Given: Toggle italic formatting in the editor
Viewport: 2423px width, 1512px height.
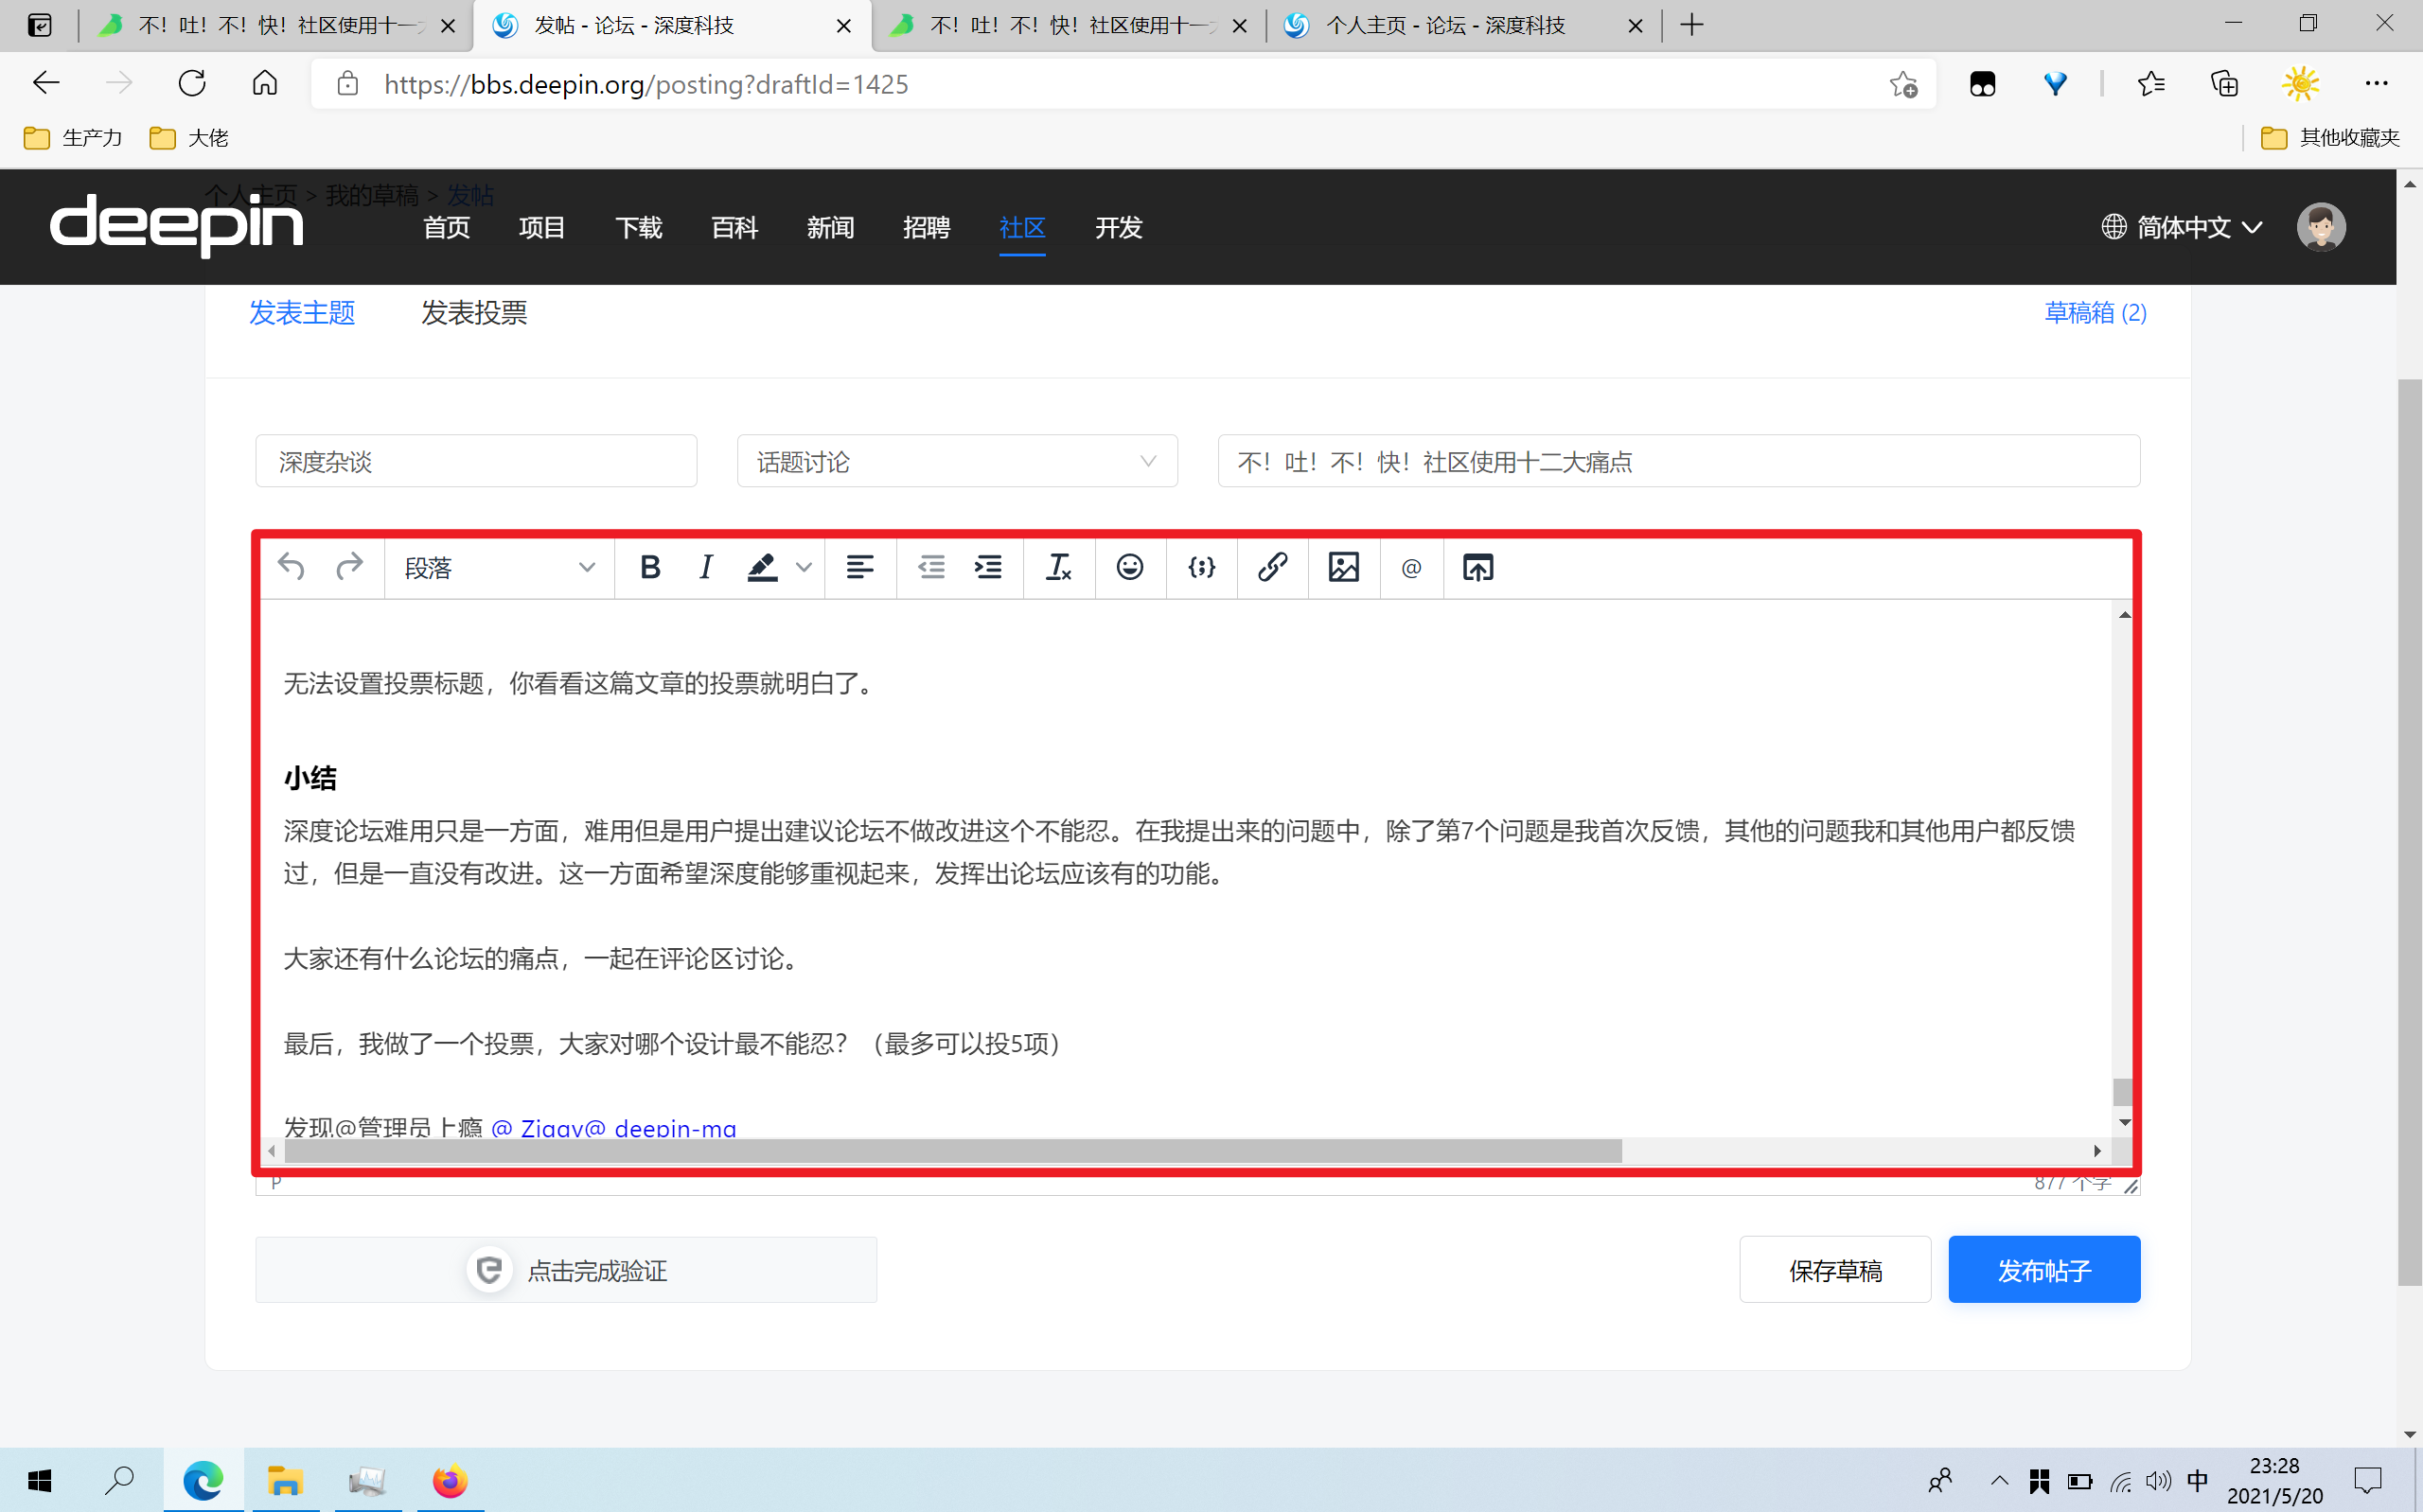Looking at the screenshot, I should [x=706, y=568].
